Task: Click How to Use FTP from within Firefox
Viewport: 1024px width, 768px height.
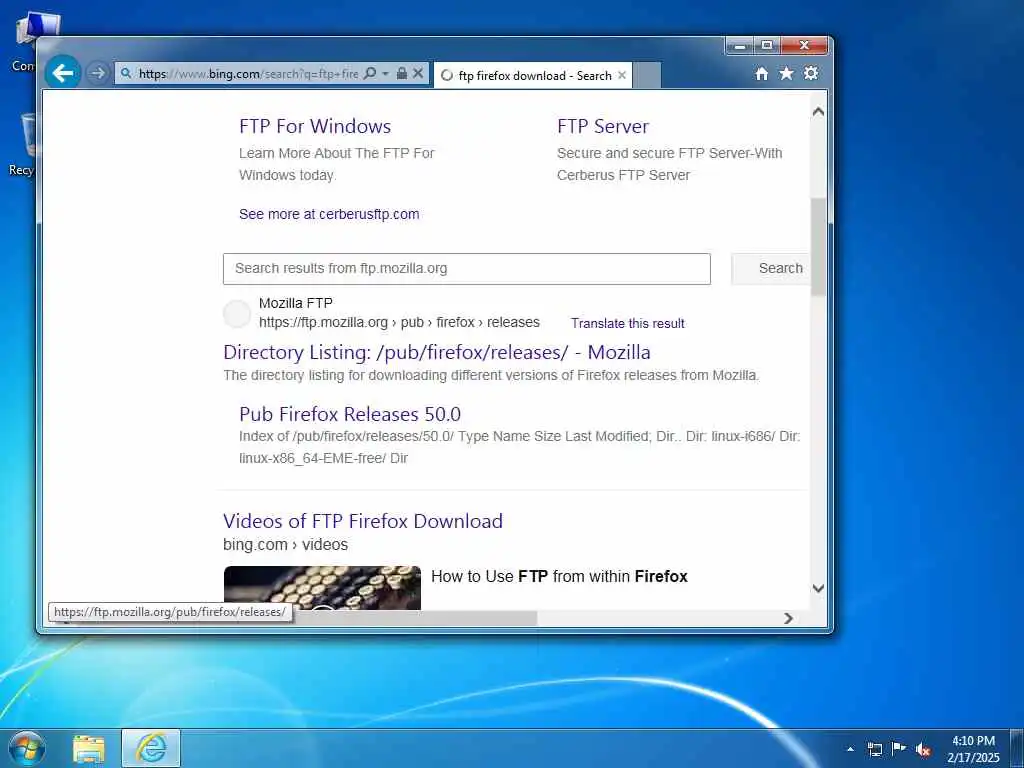Action: point(559,577)
